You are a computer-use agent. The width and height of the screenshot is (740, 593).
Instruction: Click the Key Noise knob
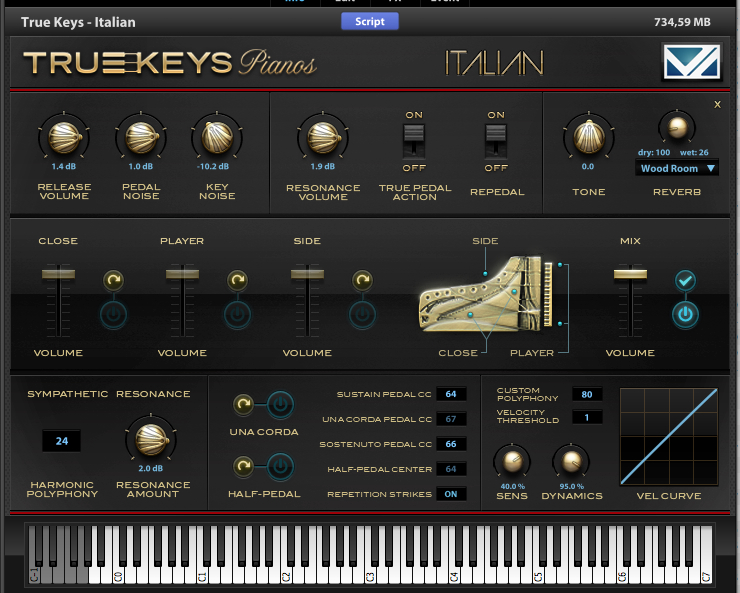pyautogui.click(x=217, y=137)
